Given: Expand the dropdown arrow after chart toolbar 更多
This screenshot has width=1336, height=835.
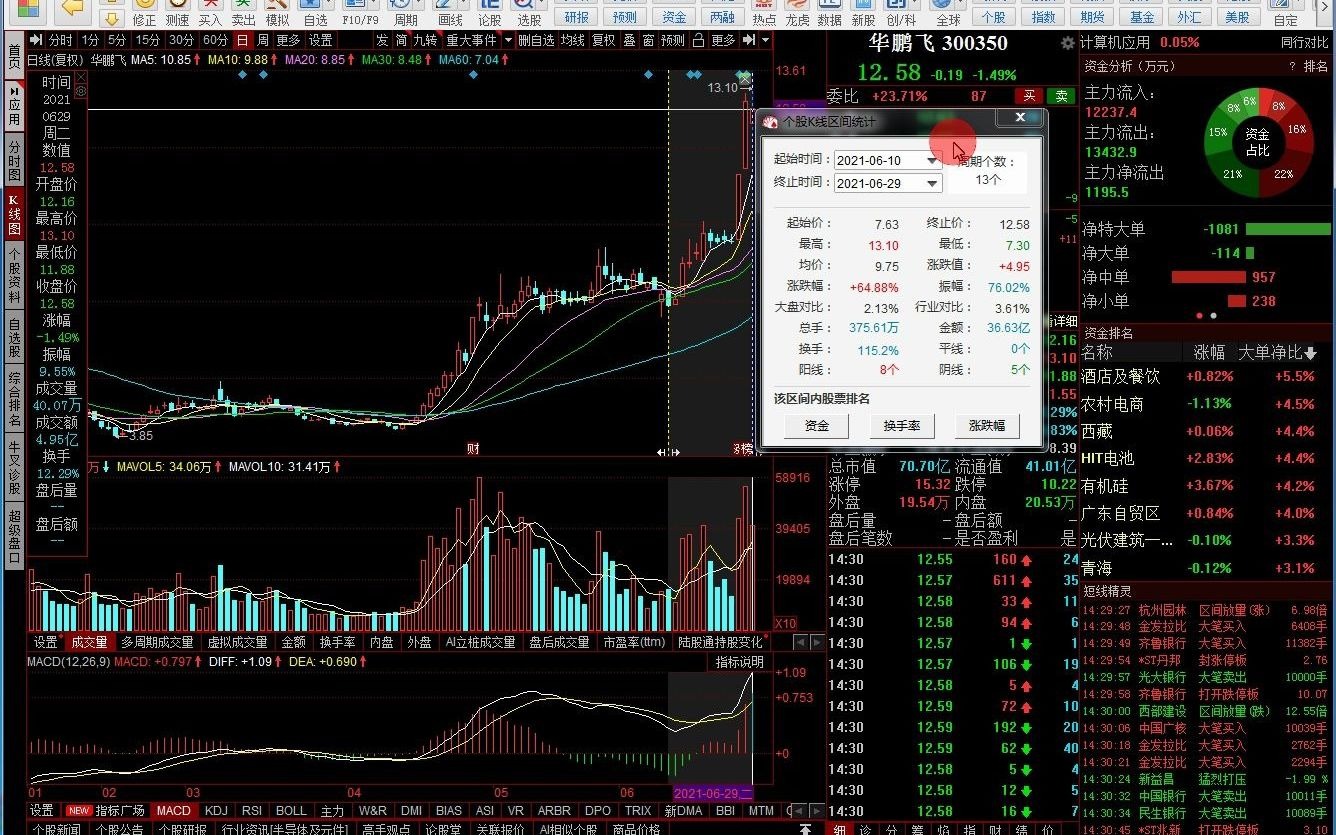Looking at the screenshot, I should (766, 40).
